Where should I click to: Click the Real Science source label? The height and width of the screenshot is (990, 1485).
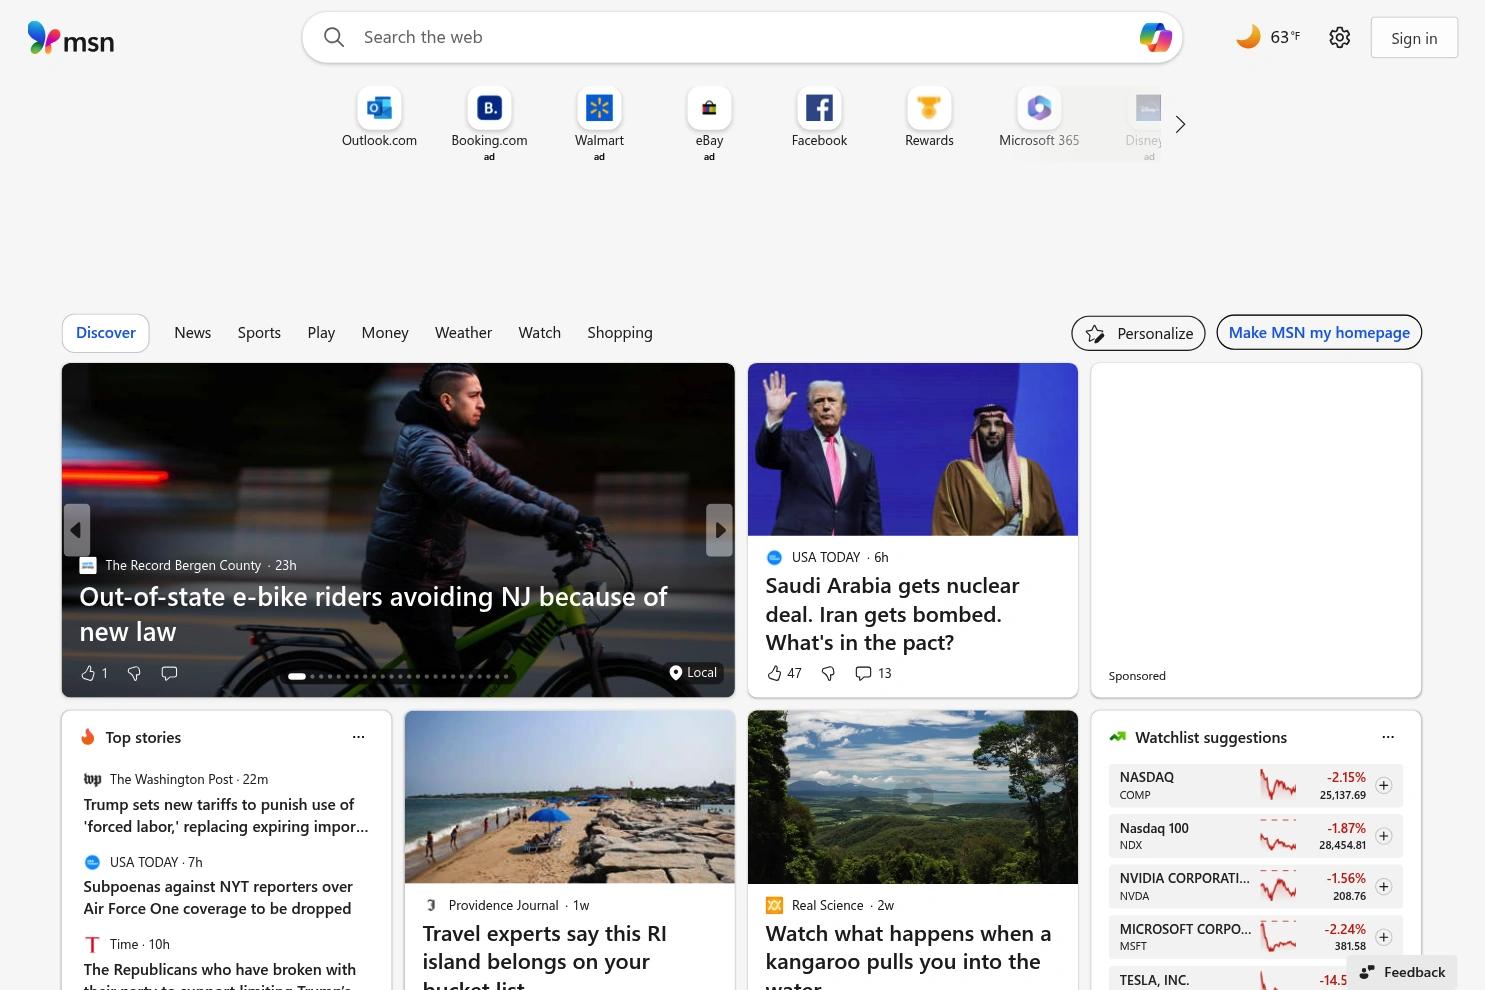[827, 905]
